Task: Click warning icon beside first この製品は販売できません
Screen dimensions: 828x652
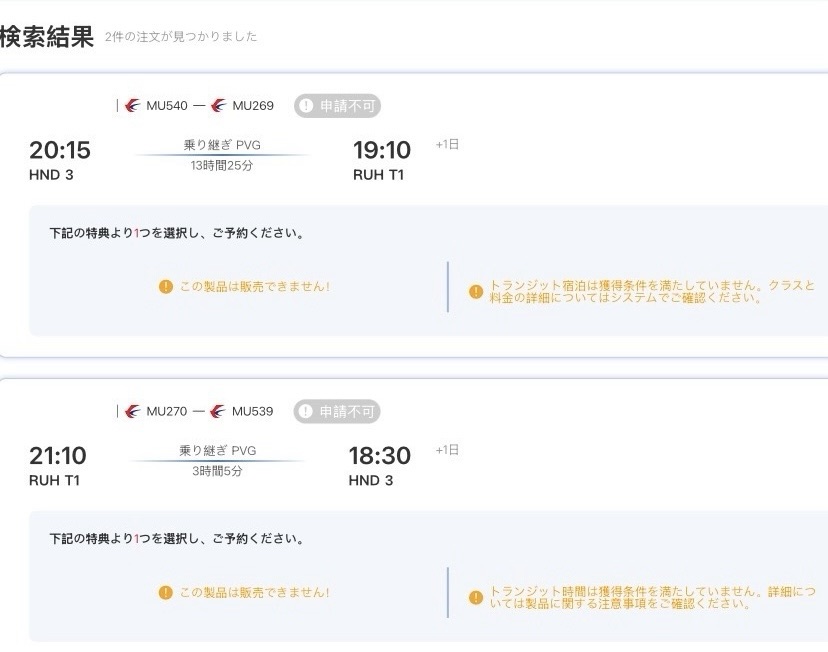Action: tap(166, 287)
